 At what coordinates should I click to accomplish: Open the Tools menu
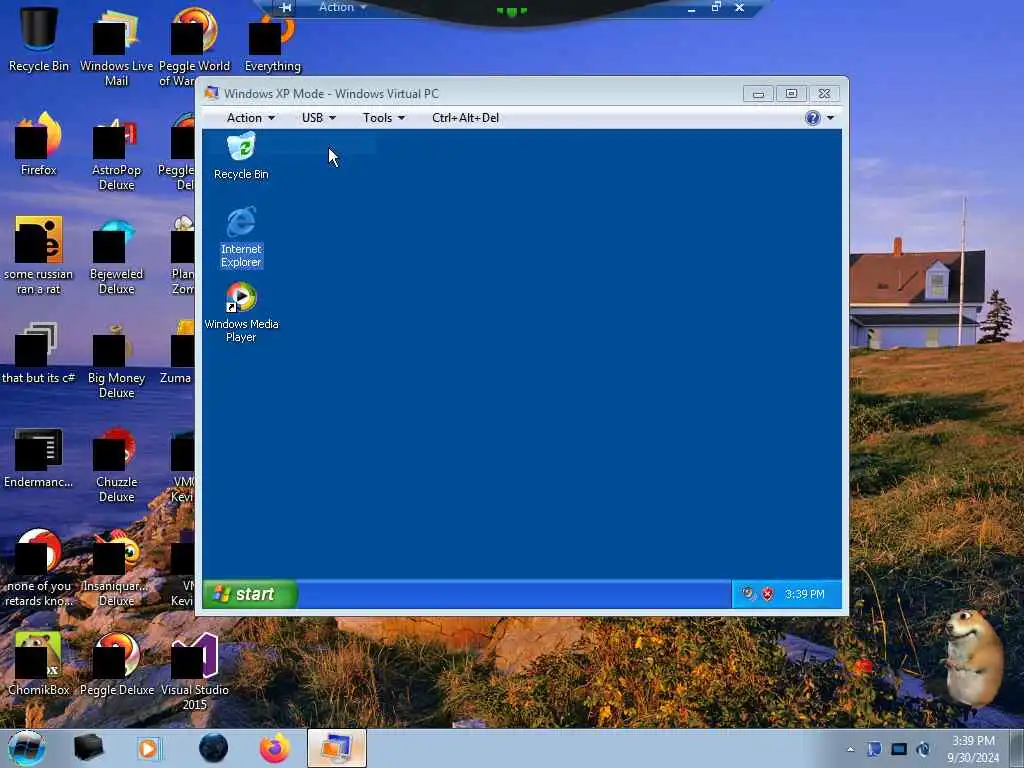(384, 118)
